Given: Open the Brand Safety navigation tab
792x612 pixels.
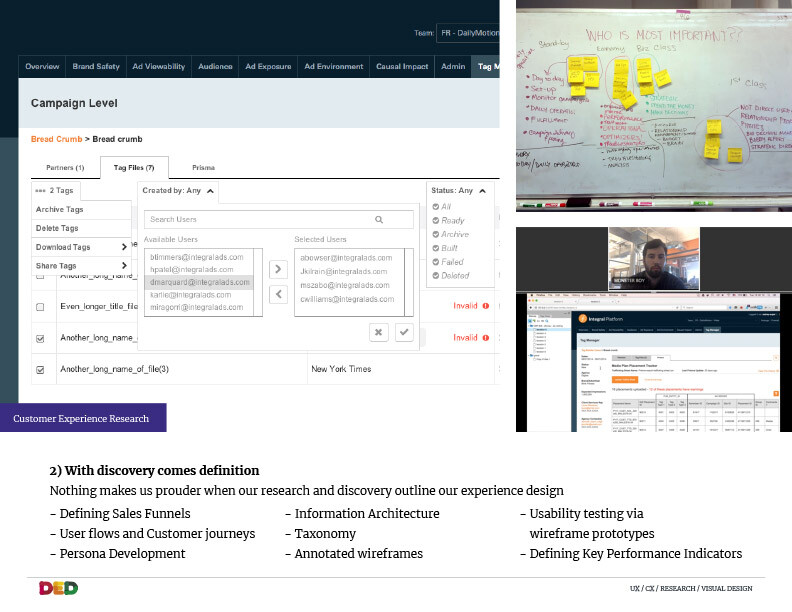Looking at the screenshot, I should [96, 66].
